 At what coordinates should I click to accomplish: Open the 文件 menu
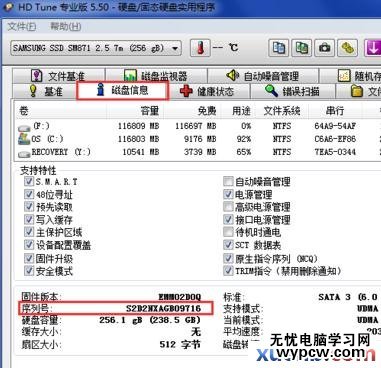tap(22, 26)
